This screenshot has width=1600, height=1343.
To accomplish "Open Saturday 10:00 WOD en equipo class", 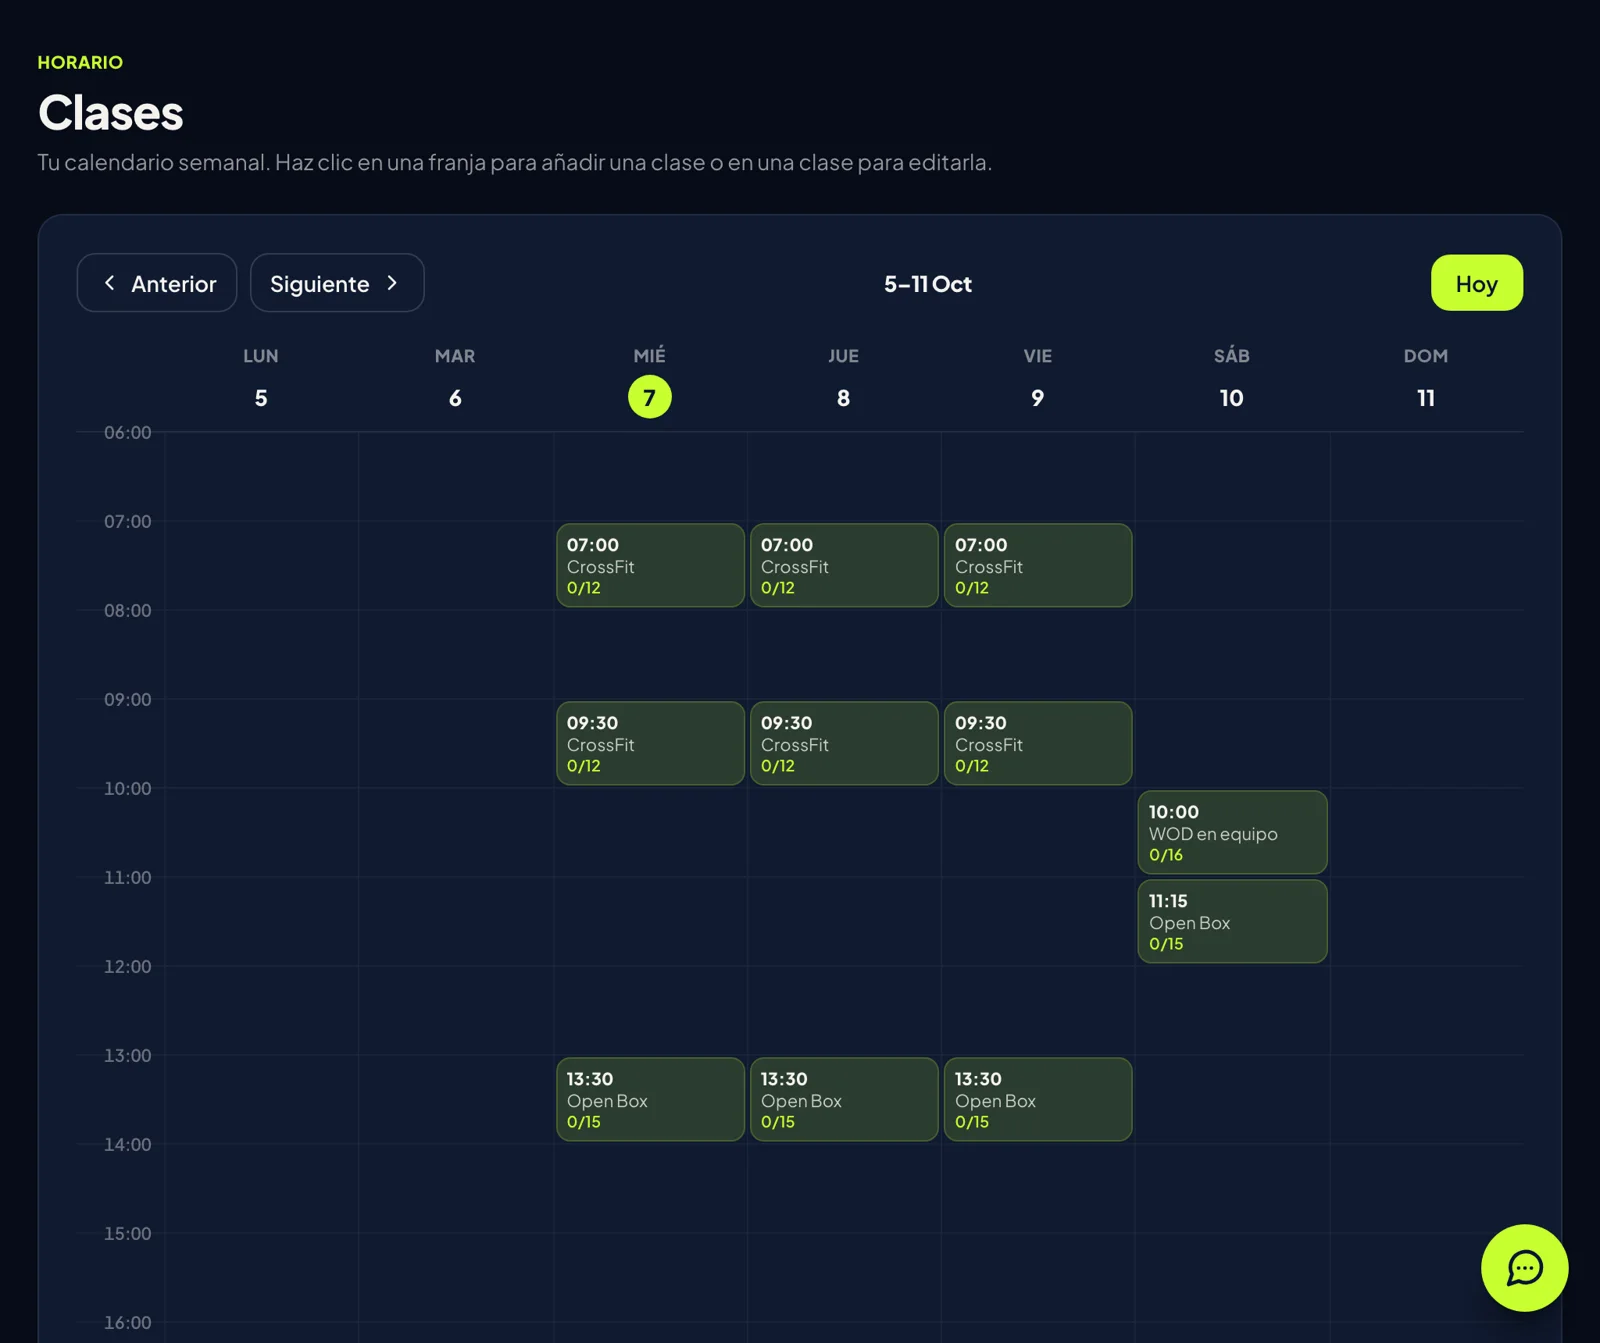I will pyautogui.click(x=1232, y=832).
